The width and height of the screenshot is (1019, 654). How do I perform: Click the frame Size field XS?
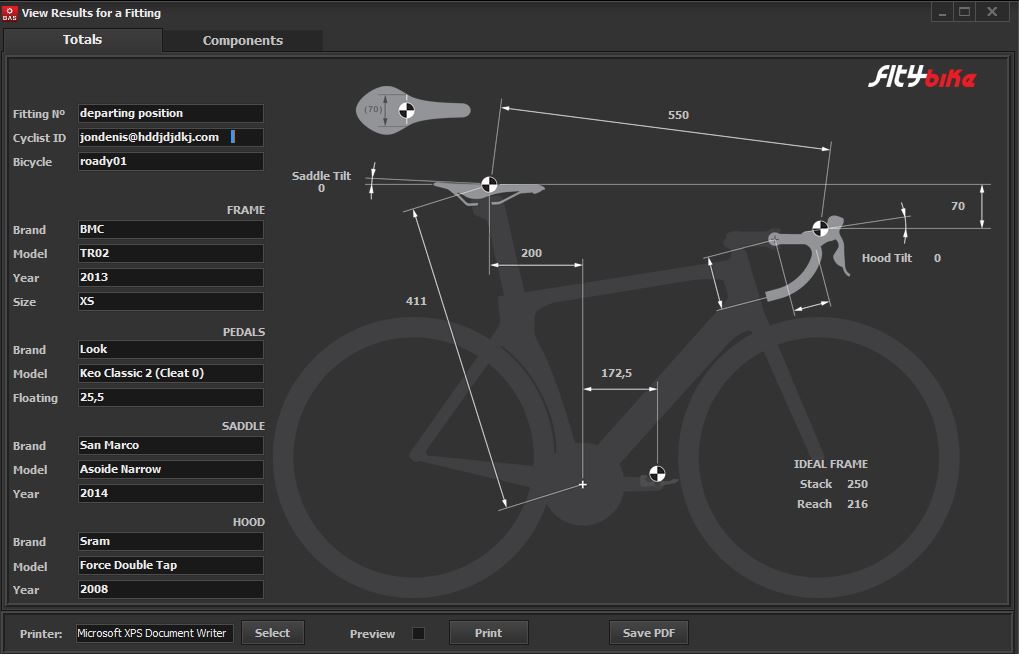point(171,302)
